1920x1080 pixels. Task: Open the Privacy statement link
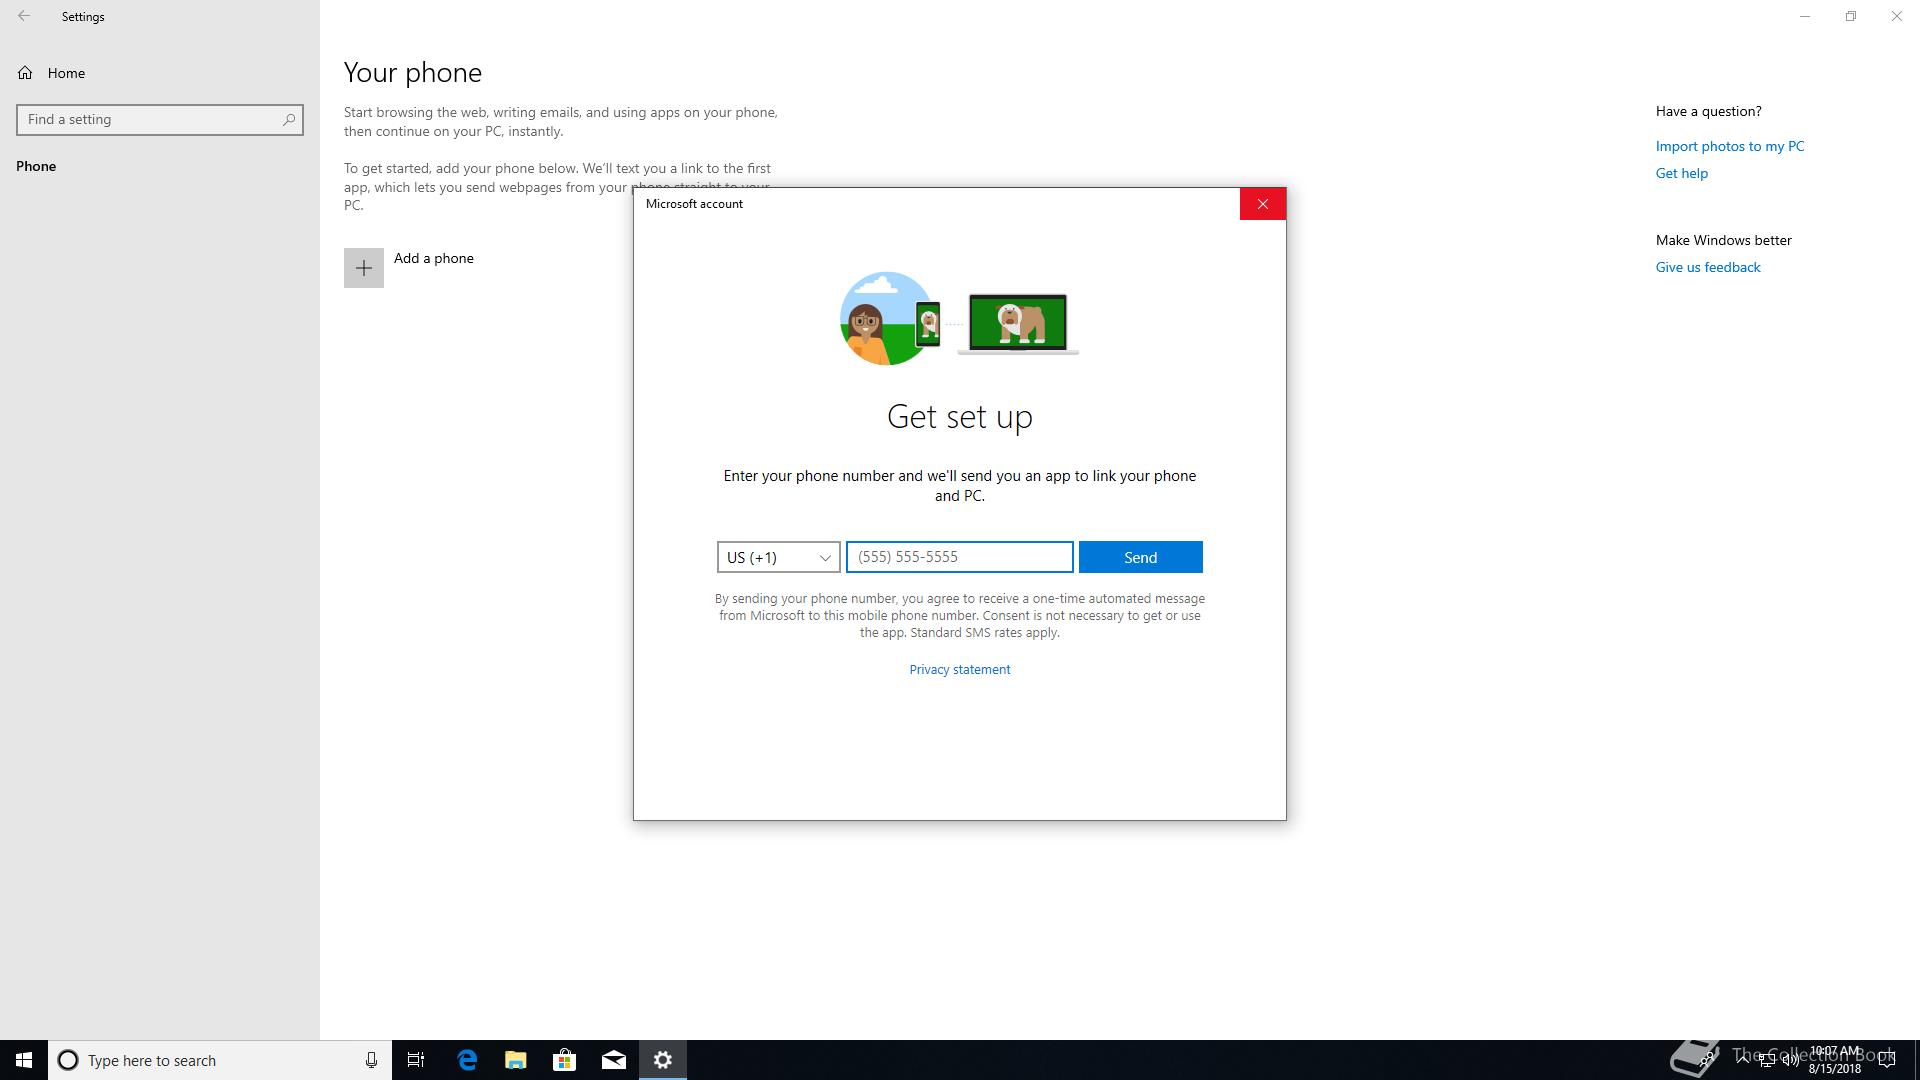point(959,670)
